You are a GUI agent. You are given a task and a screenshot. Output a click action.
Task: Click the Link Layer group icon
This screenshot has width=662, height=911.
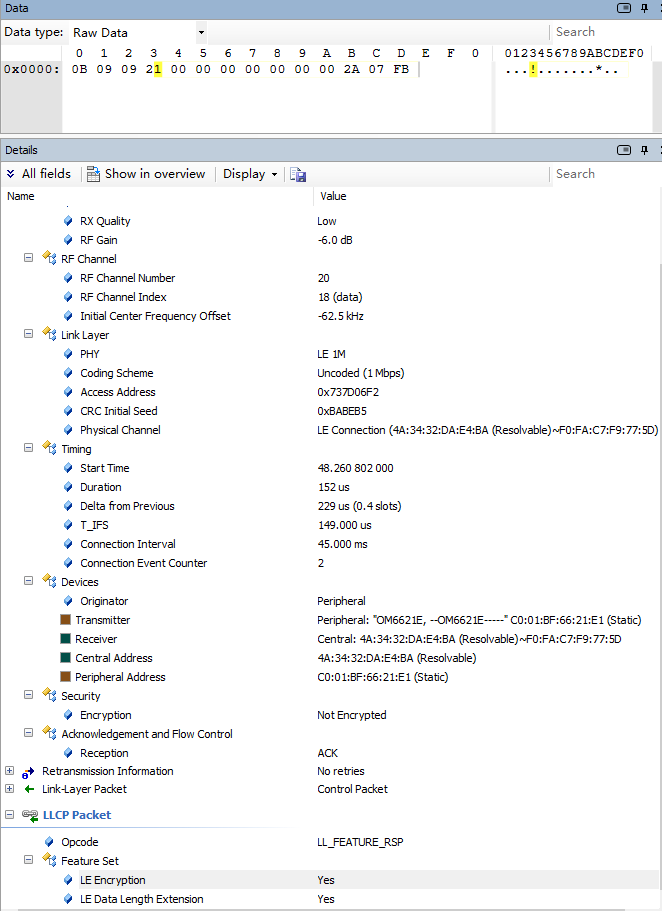click(49, 334)
